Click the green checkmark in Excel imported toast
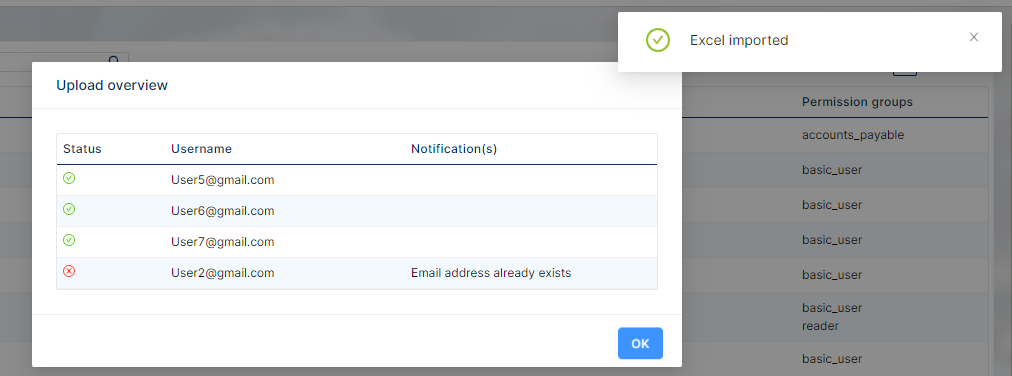This screenshot has width=1012, height=376. coord(658,40)
